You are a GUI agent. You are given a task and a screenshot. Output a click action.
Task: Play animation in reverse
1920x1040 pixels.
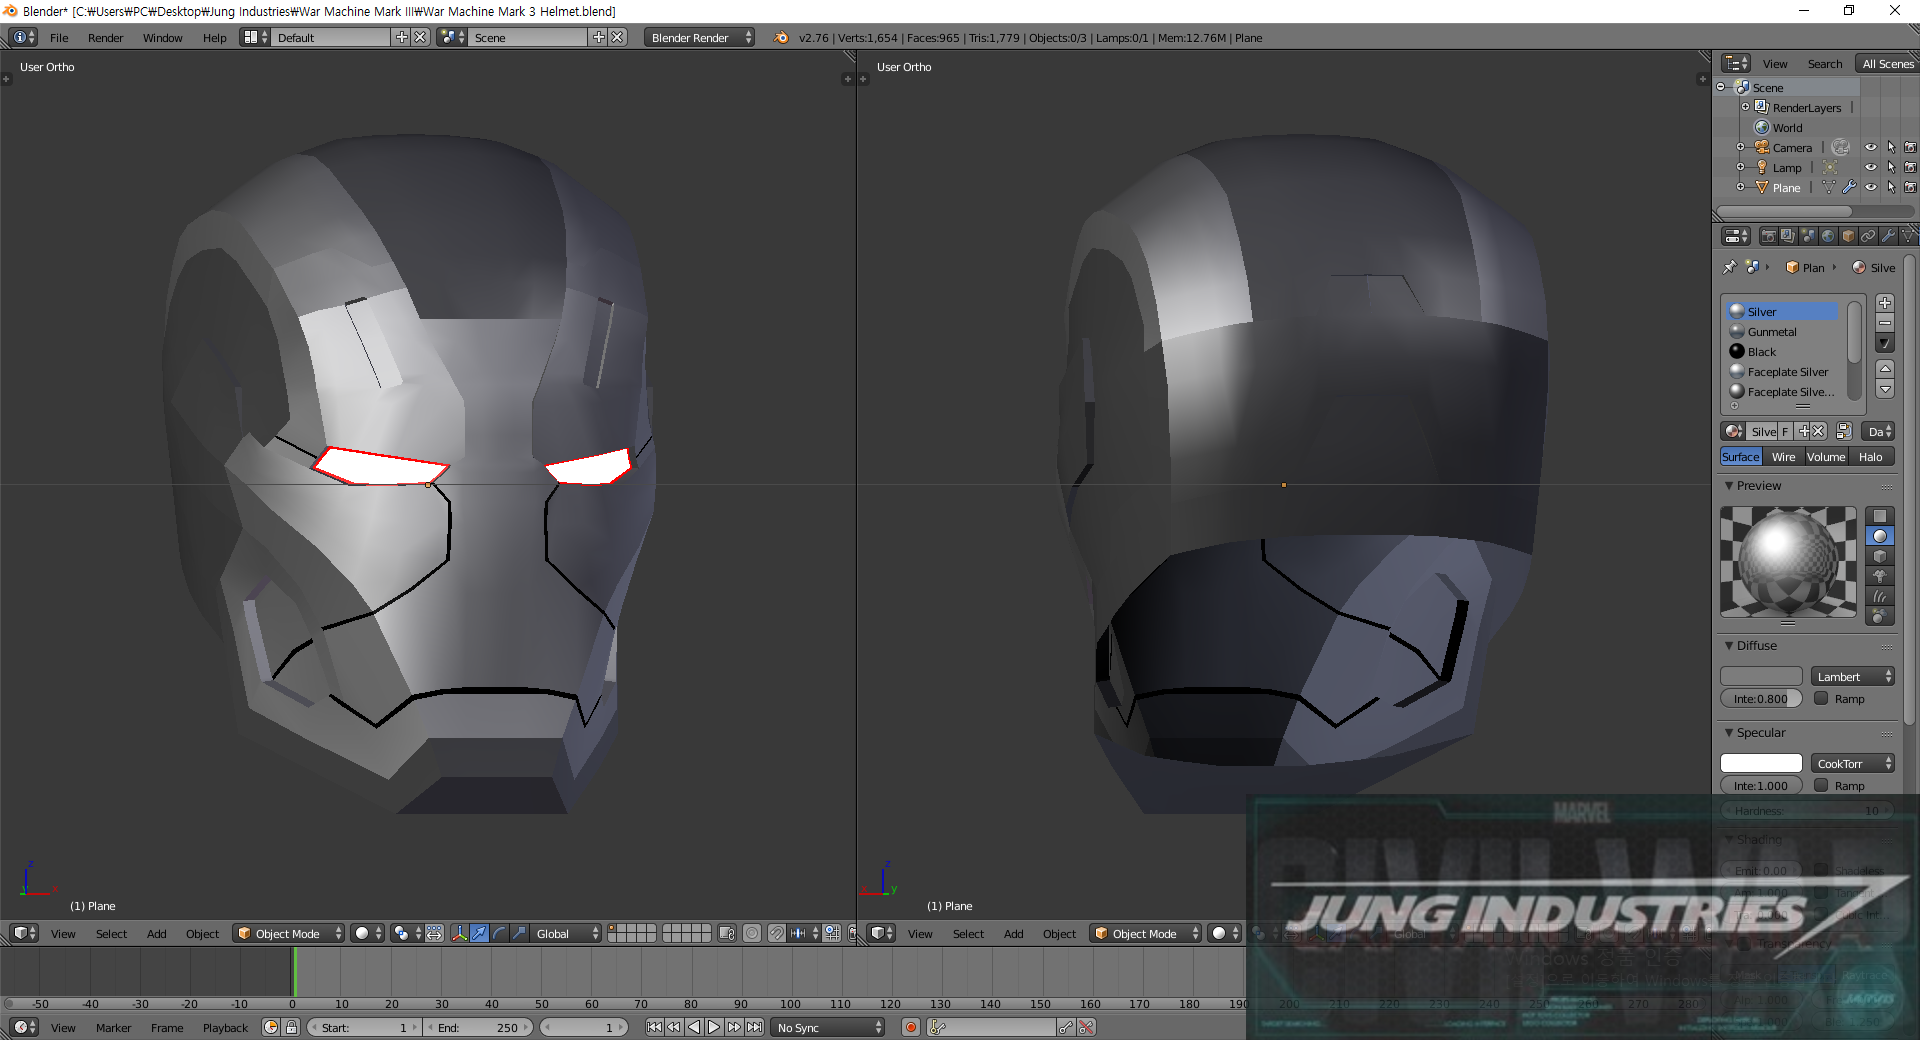[694, 1027]
